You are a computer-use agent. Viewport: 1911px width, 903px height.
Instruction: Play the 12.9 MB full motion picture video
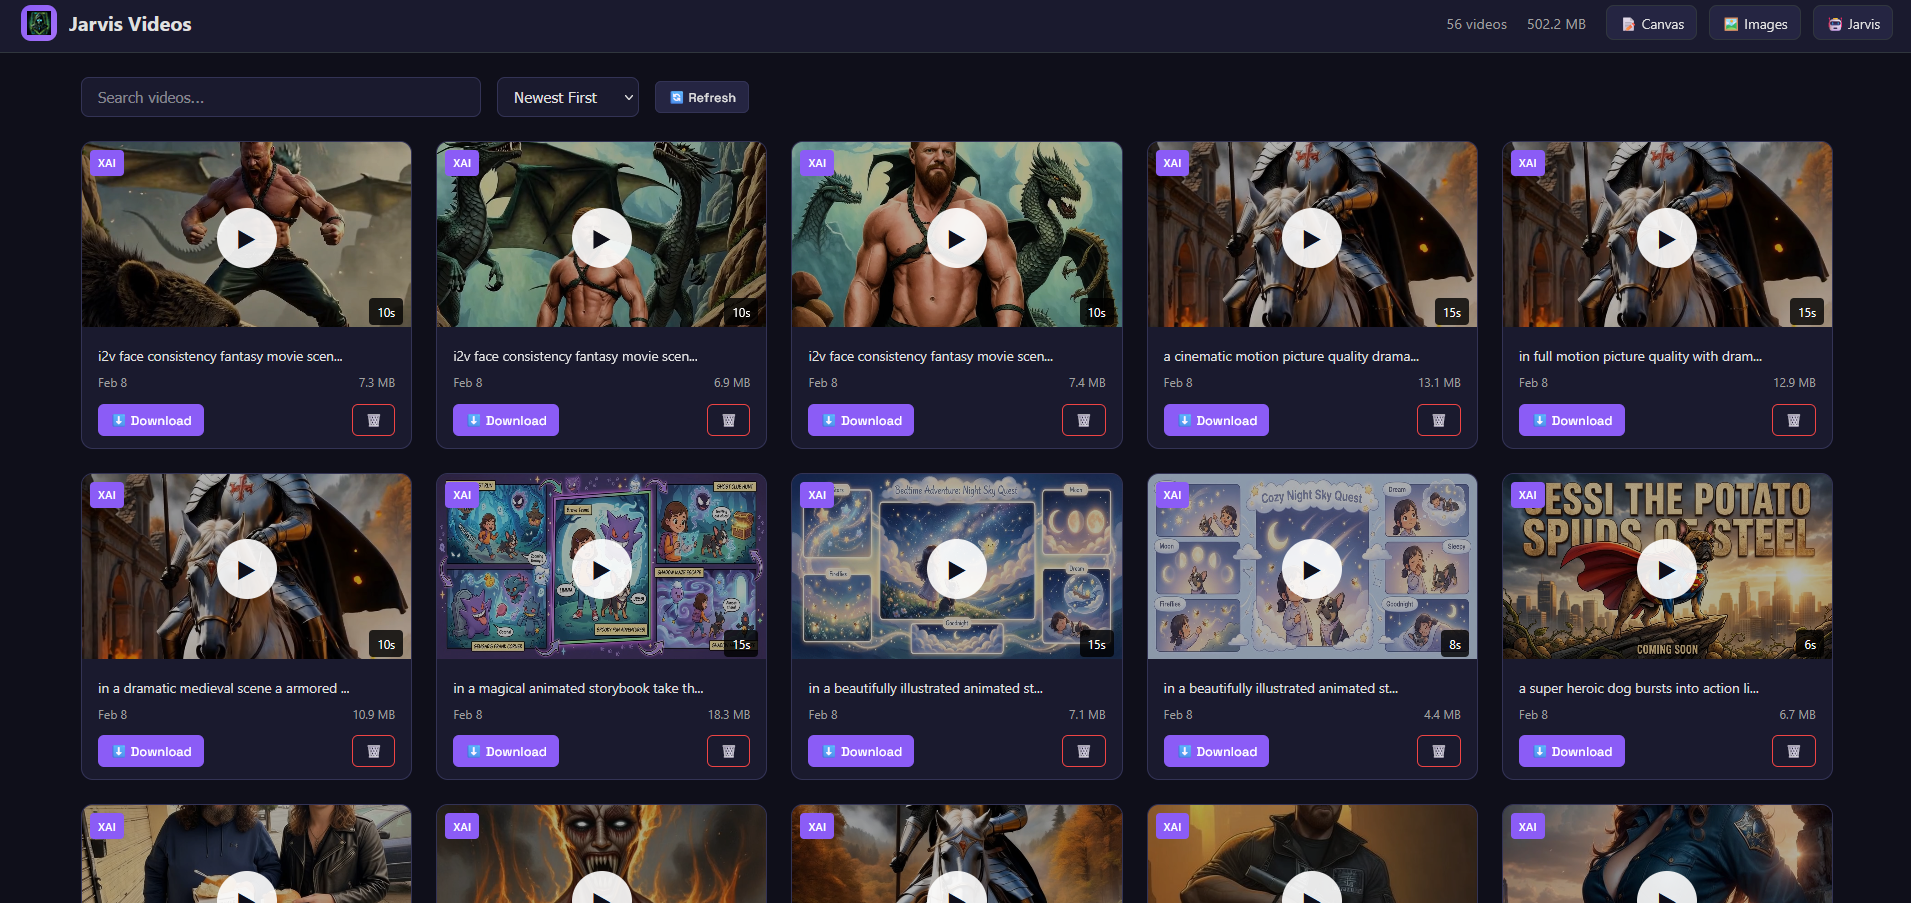pyautogui.click(x=1667, y=238)
